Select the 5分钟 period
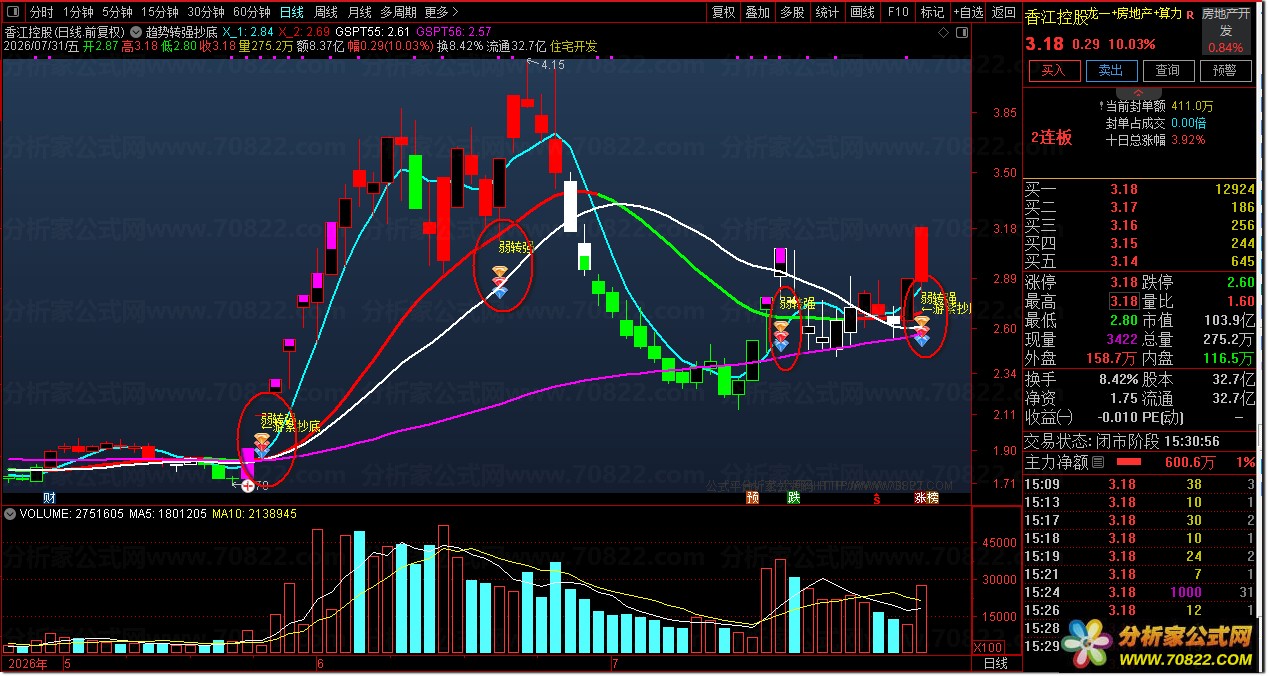 click(117, 13)
